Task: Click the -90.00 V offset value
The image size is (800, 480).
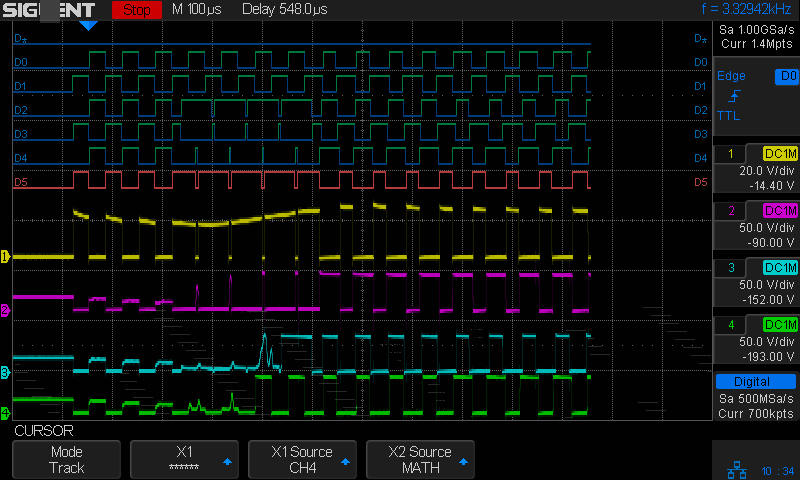Action: pos(771,243)
